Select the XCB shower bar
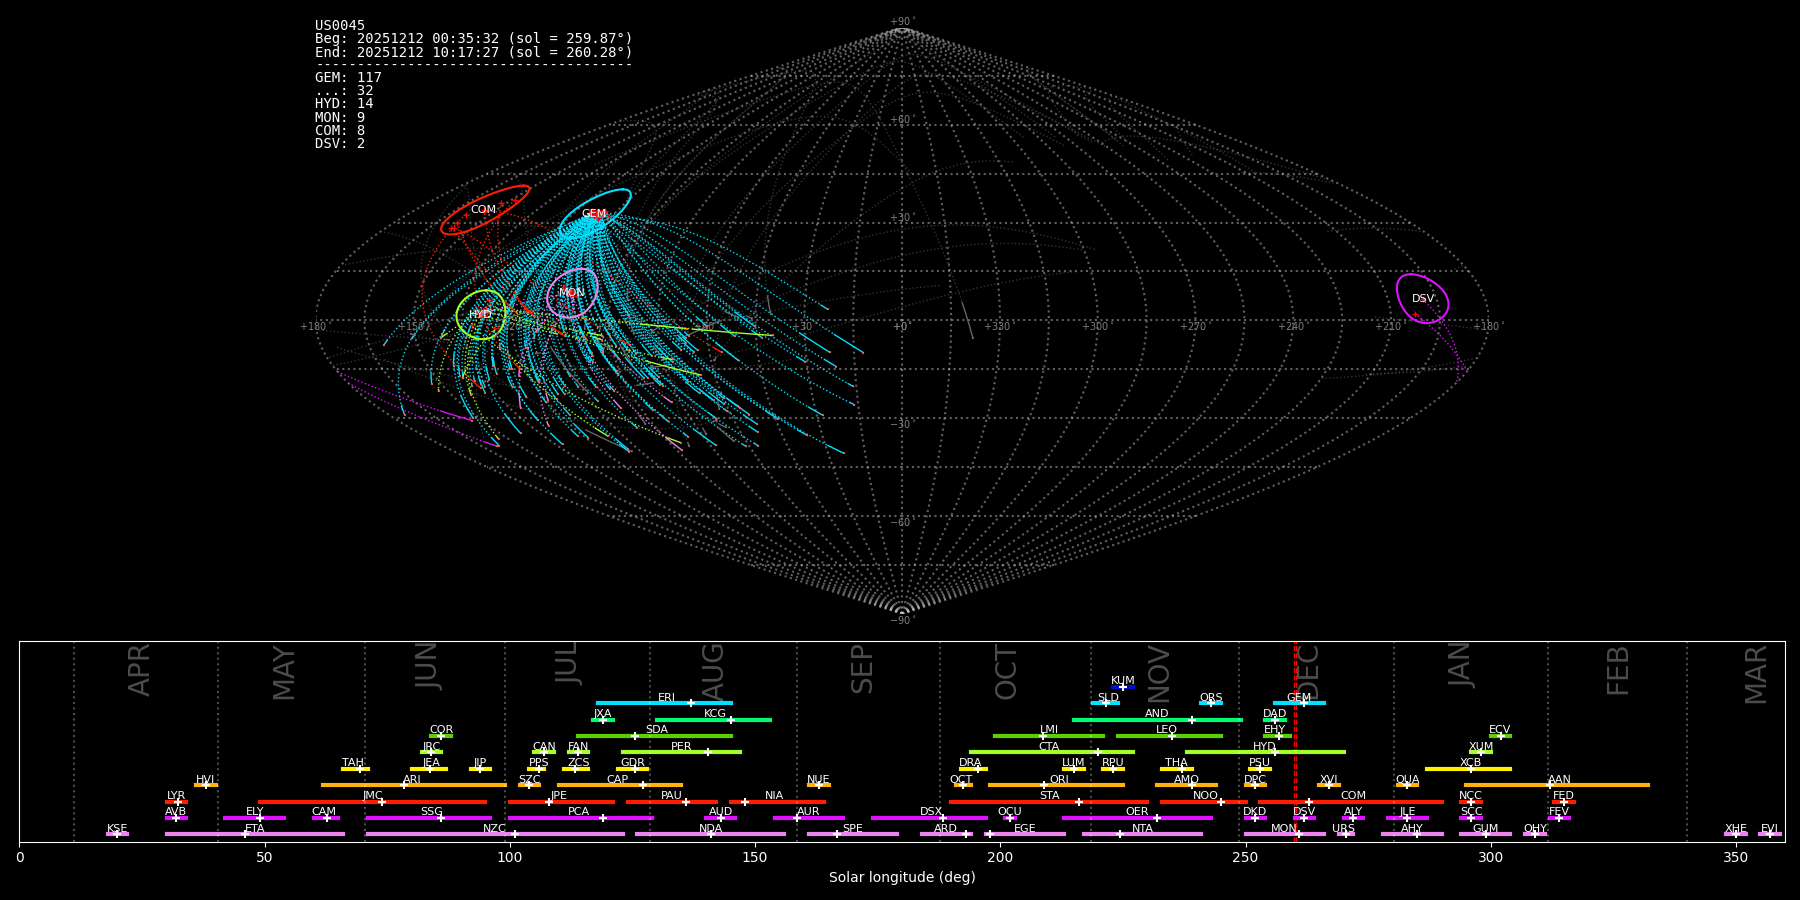This screenshot has height=900, width=1800. pos(1468,769)
